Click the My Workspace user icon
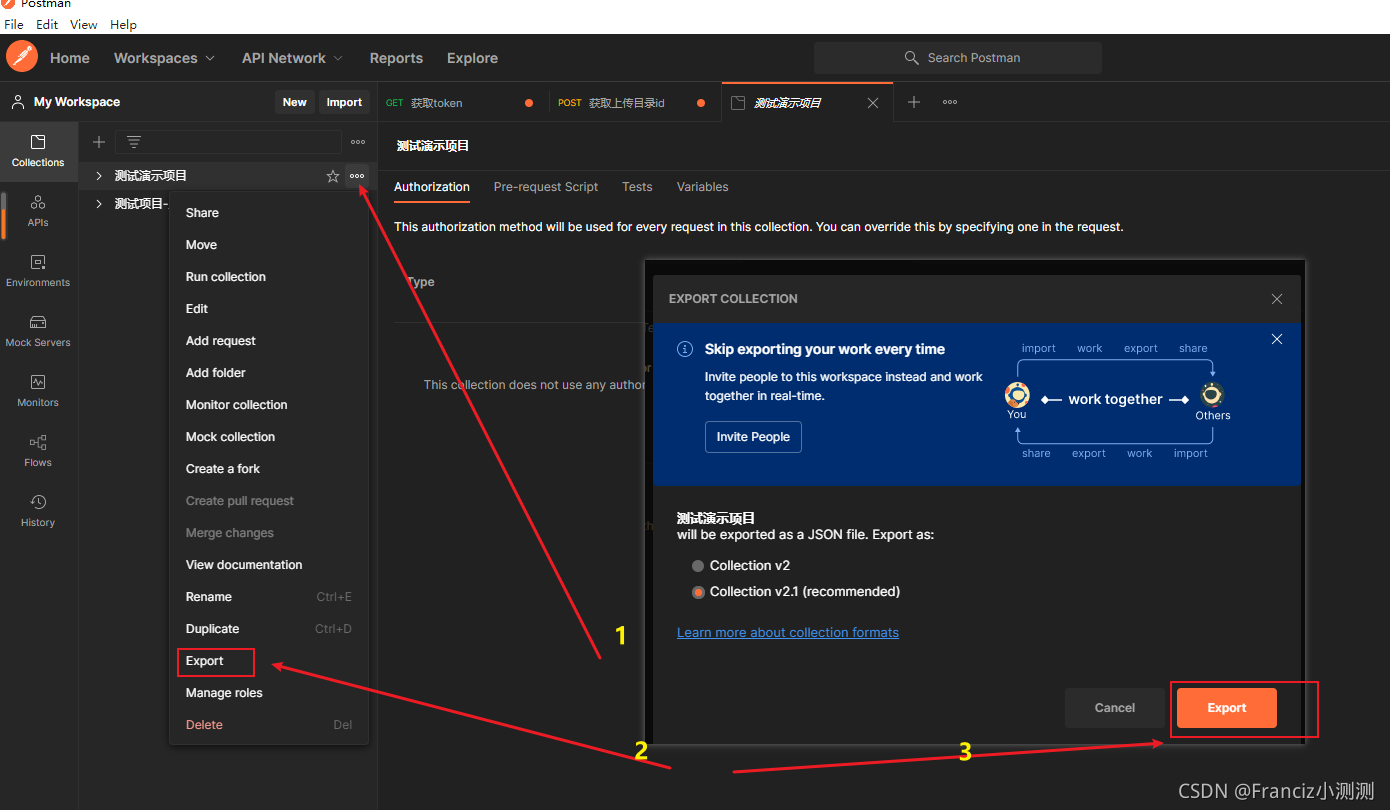This screenshot has width=1390, height=810. click(x=18, y=102)
